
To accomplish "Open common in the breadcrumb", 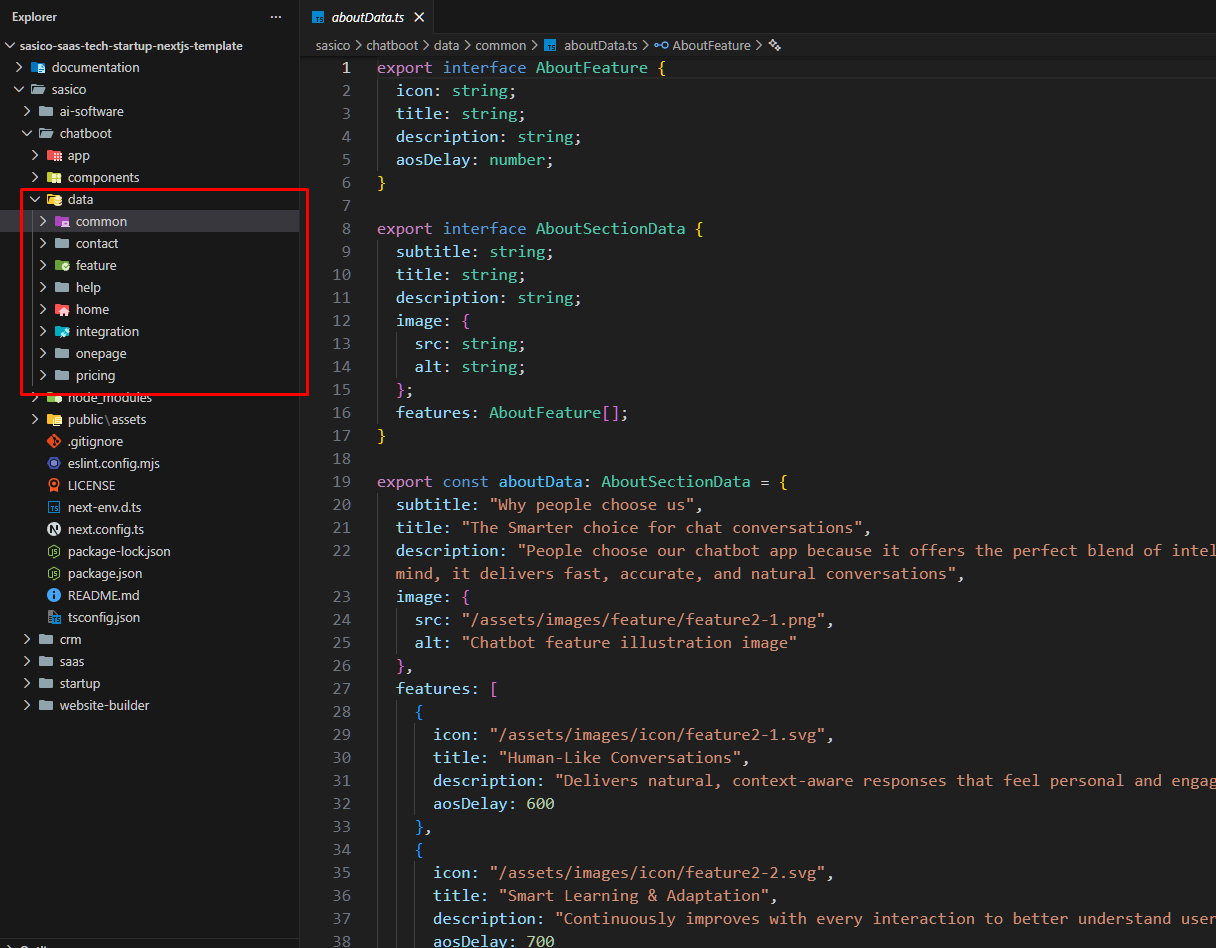I will pyautogui.click(x=501, y=45).
